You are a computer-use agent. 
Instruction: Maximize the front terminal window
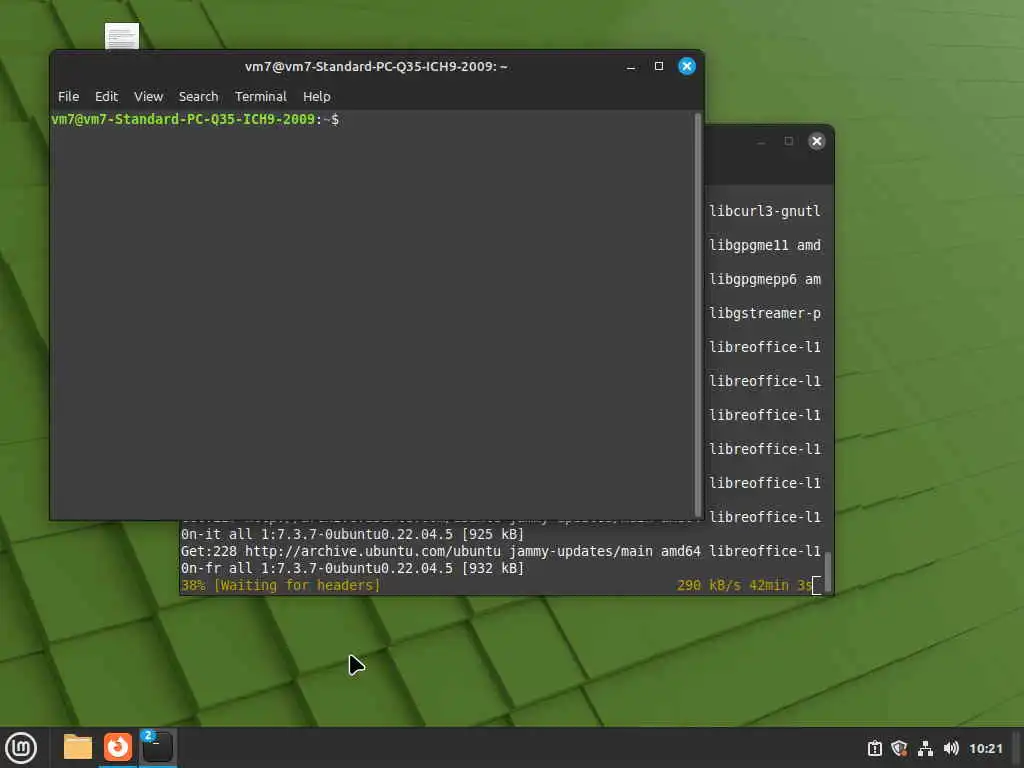(x=659, y=66)
